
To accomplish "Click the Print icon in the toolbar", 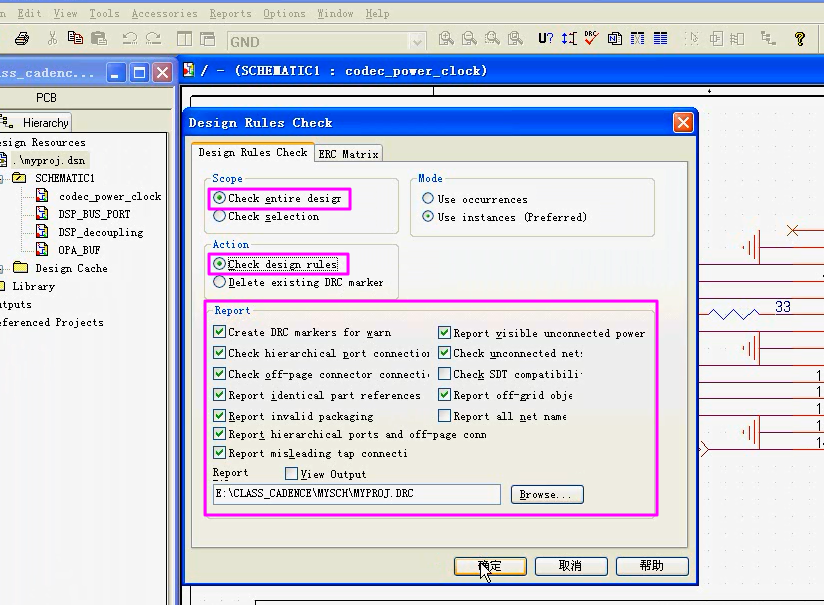I will pos(22,40).
